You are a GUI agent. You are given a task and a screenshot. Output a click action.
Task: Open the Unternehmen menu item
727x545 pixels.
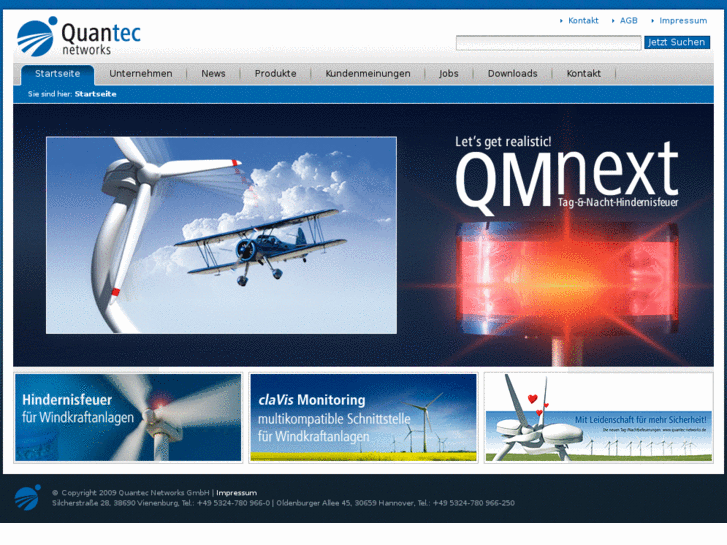coord(140,74)
